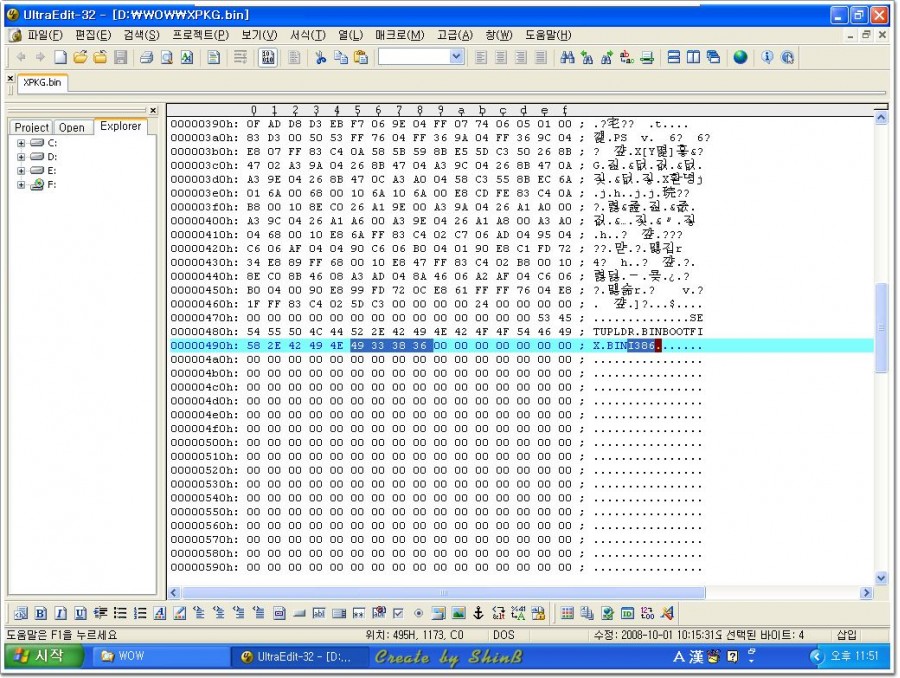This screenshot has height=678, width=900.
Task: Tile windows vertically icon
Action: (693, 57)
